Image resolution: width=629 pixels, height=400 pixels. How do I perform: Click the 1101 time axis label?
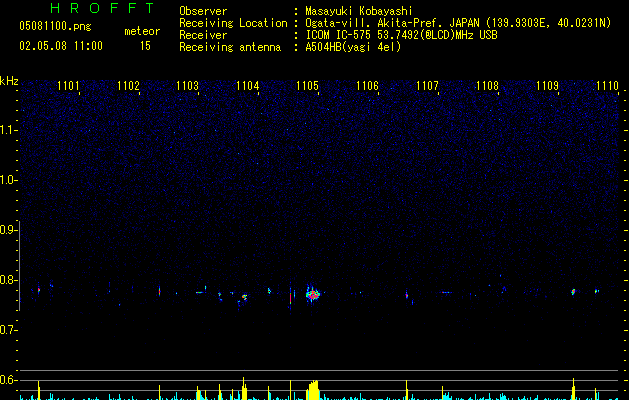click(x=68, y=86)
